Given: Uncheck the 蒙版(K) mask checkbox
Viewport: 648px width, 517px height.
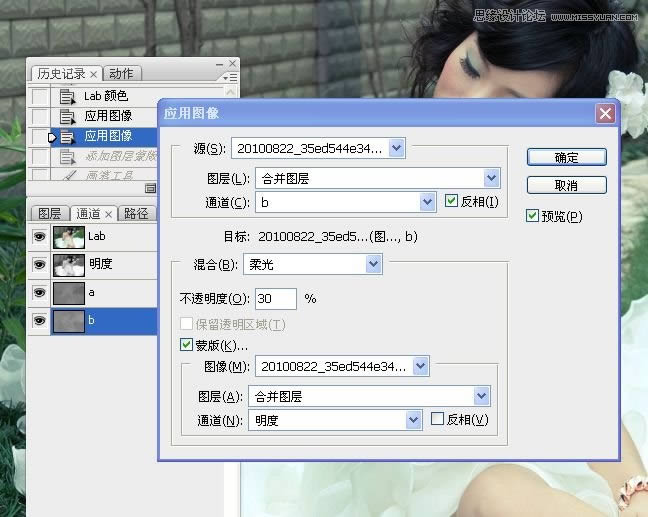Looking at the screenshot, I should [x=186, y=345].
